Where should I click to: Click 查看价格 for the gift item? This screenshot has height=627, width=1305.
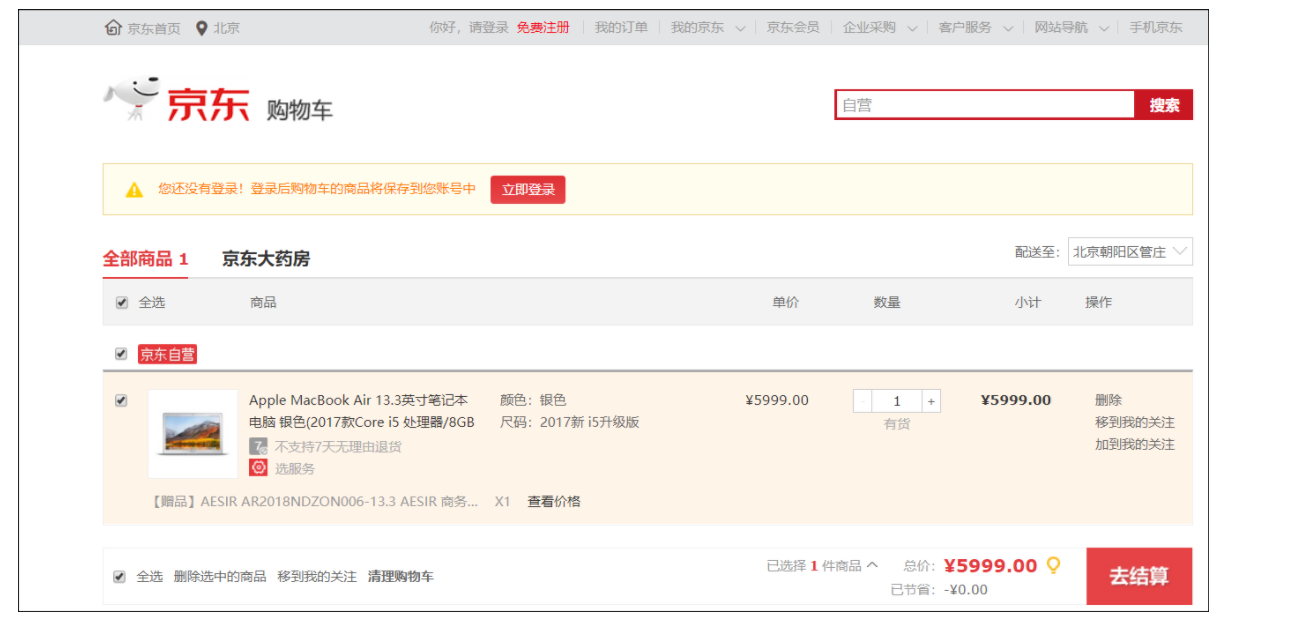pyautogui.click(x=554, y=501)
